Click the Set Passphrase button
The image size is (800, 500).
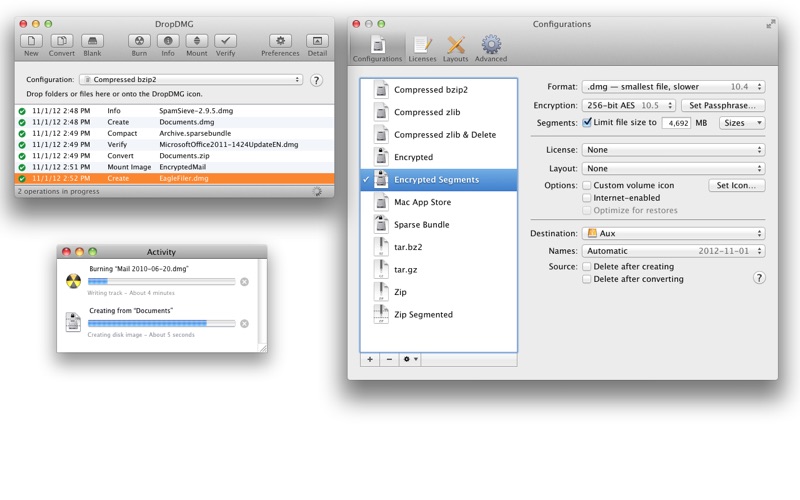tap(722, 105)
